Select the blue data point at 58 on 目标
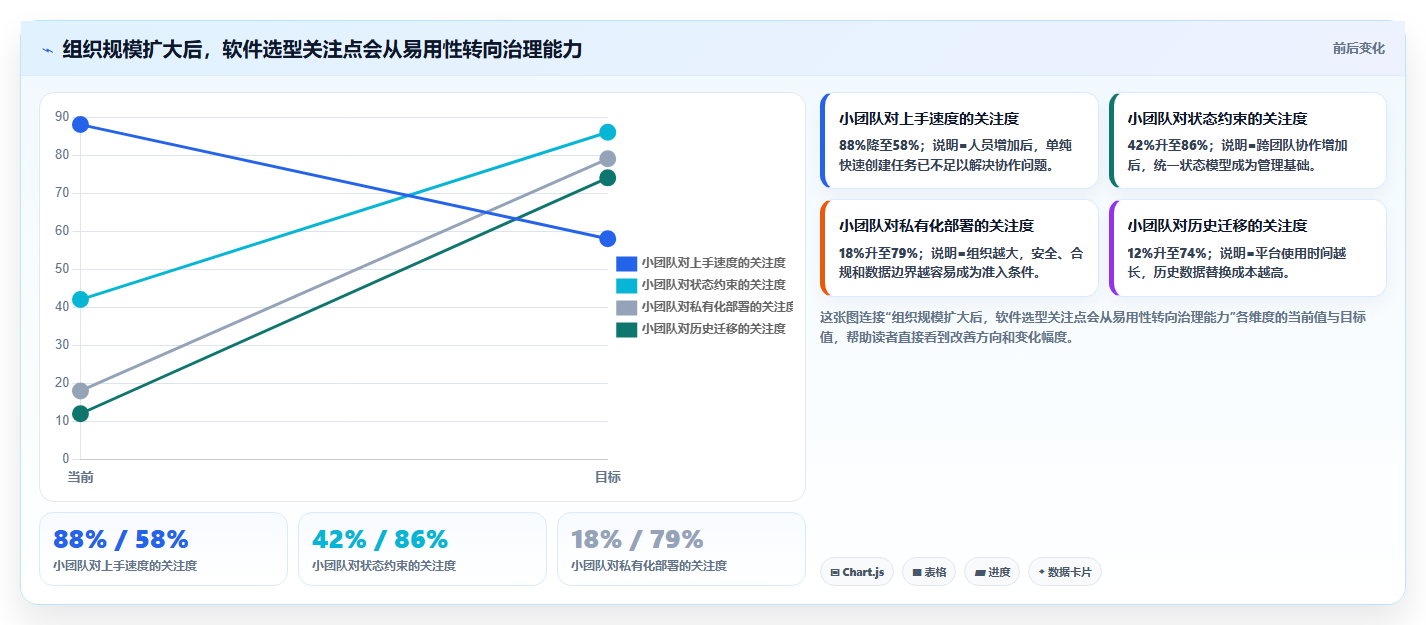Viewport: 1426px width, 625px height. tap(607, 239)
